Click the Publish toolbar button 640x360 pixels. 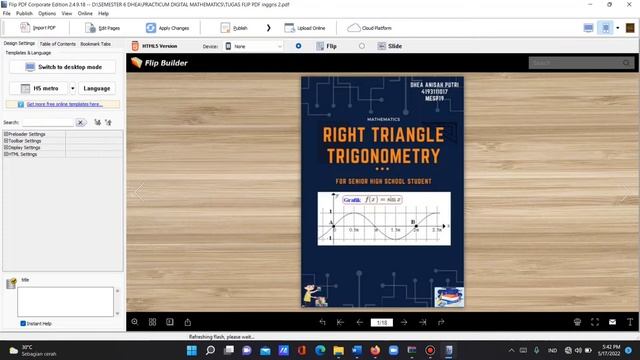(234, 28)
